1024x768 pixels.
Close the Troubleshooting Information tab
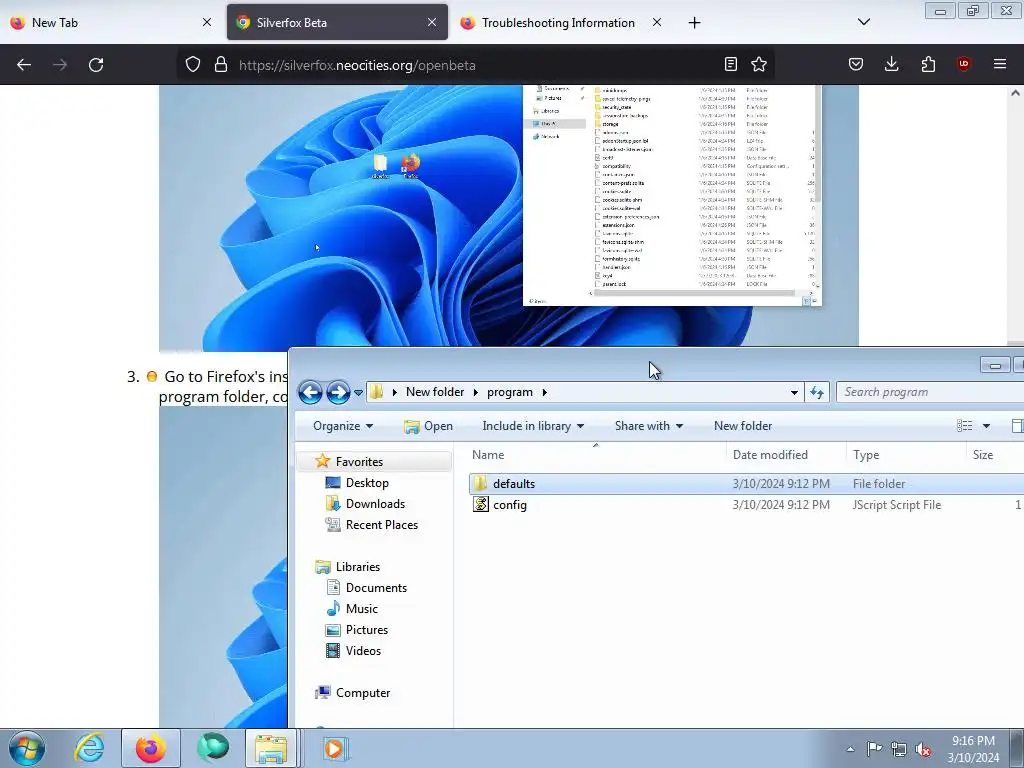[657, 22]
